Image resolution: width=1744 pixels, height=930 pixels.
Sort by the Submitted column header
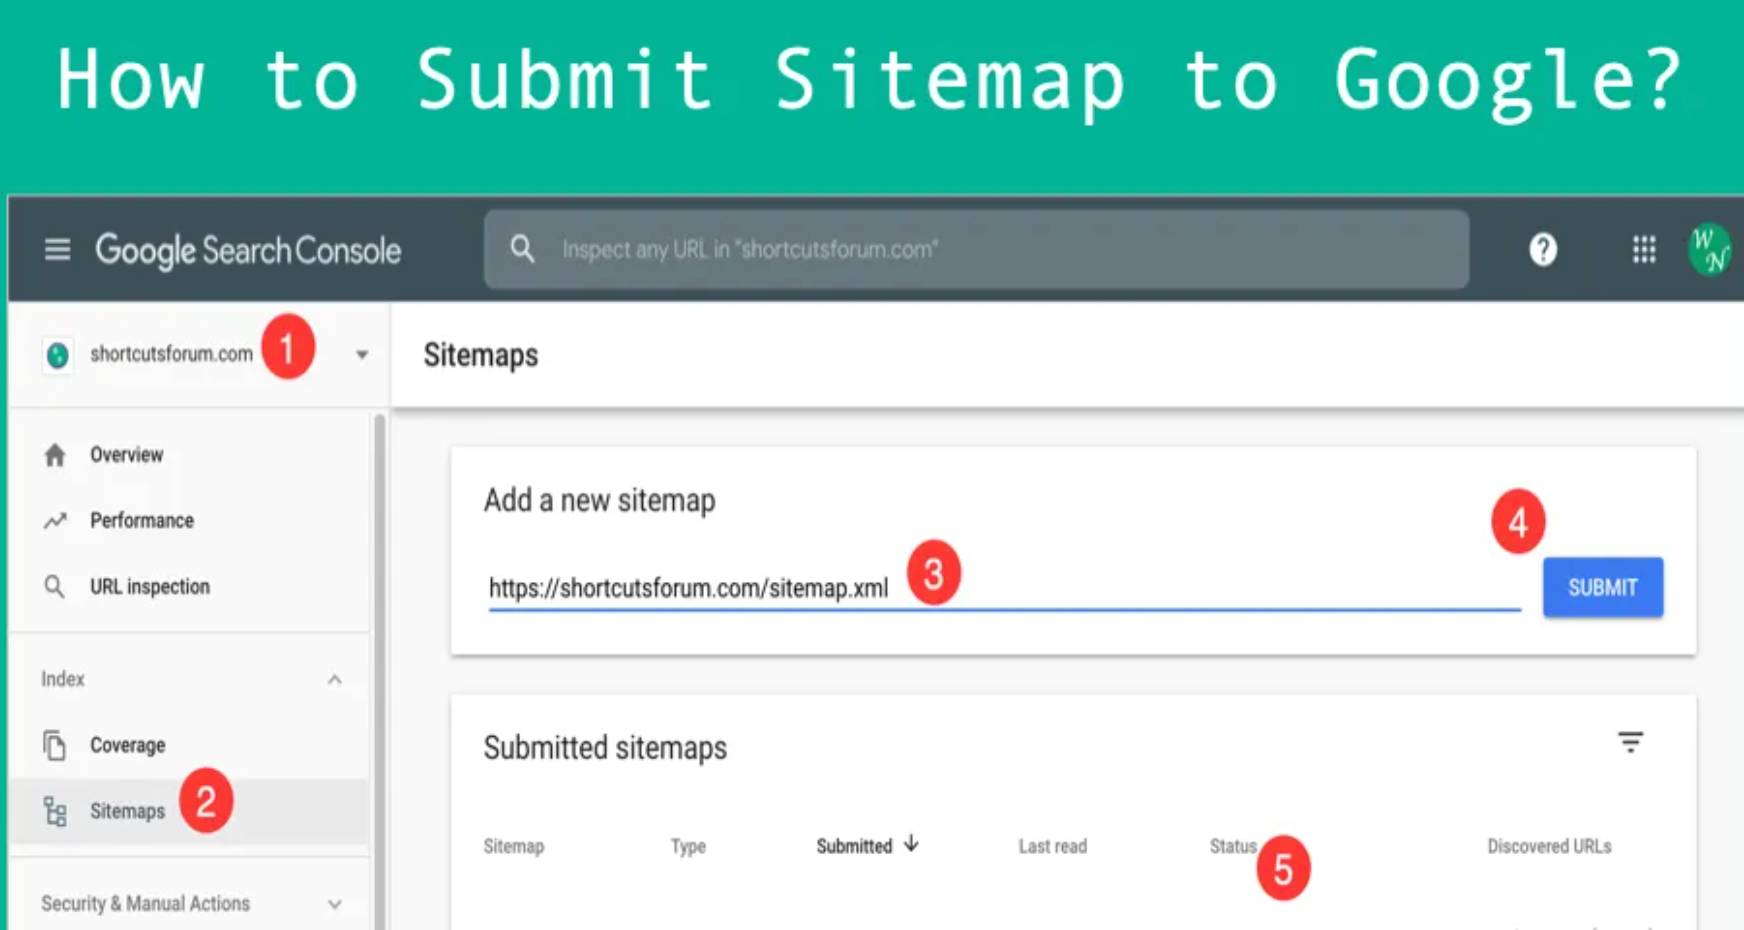(854, 846)
